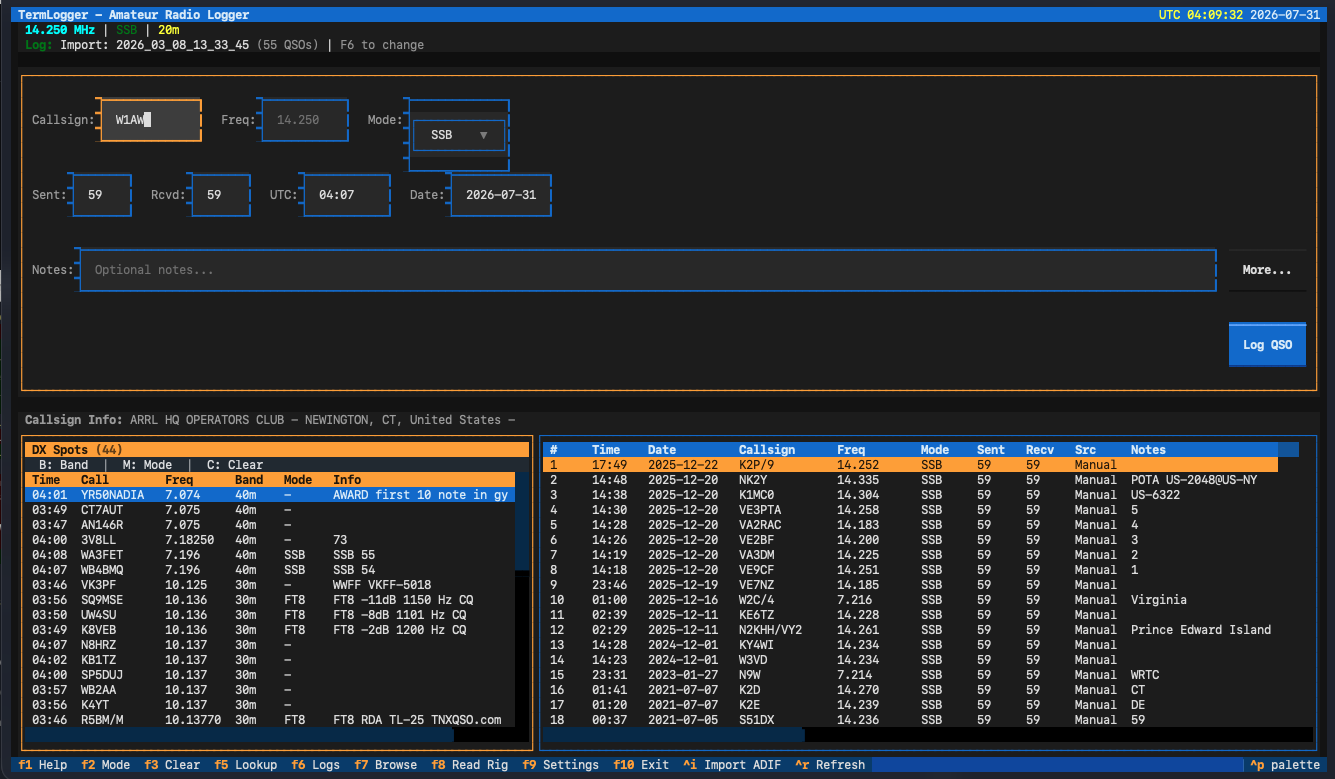
Task: Sort DX spots by Time column header
Action: tap(46, 480)
